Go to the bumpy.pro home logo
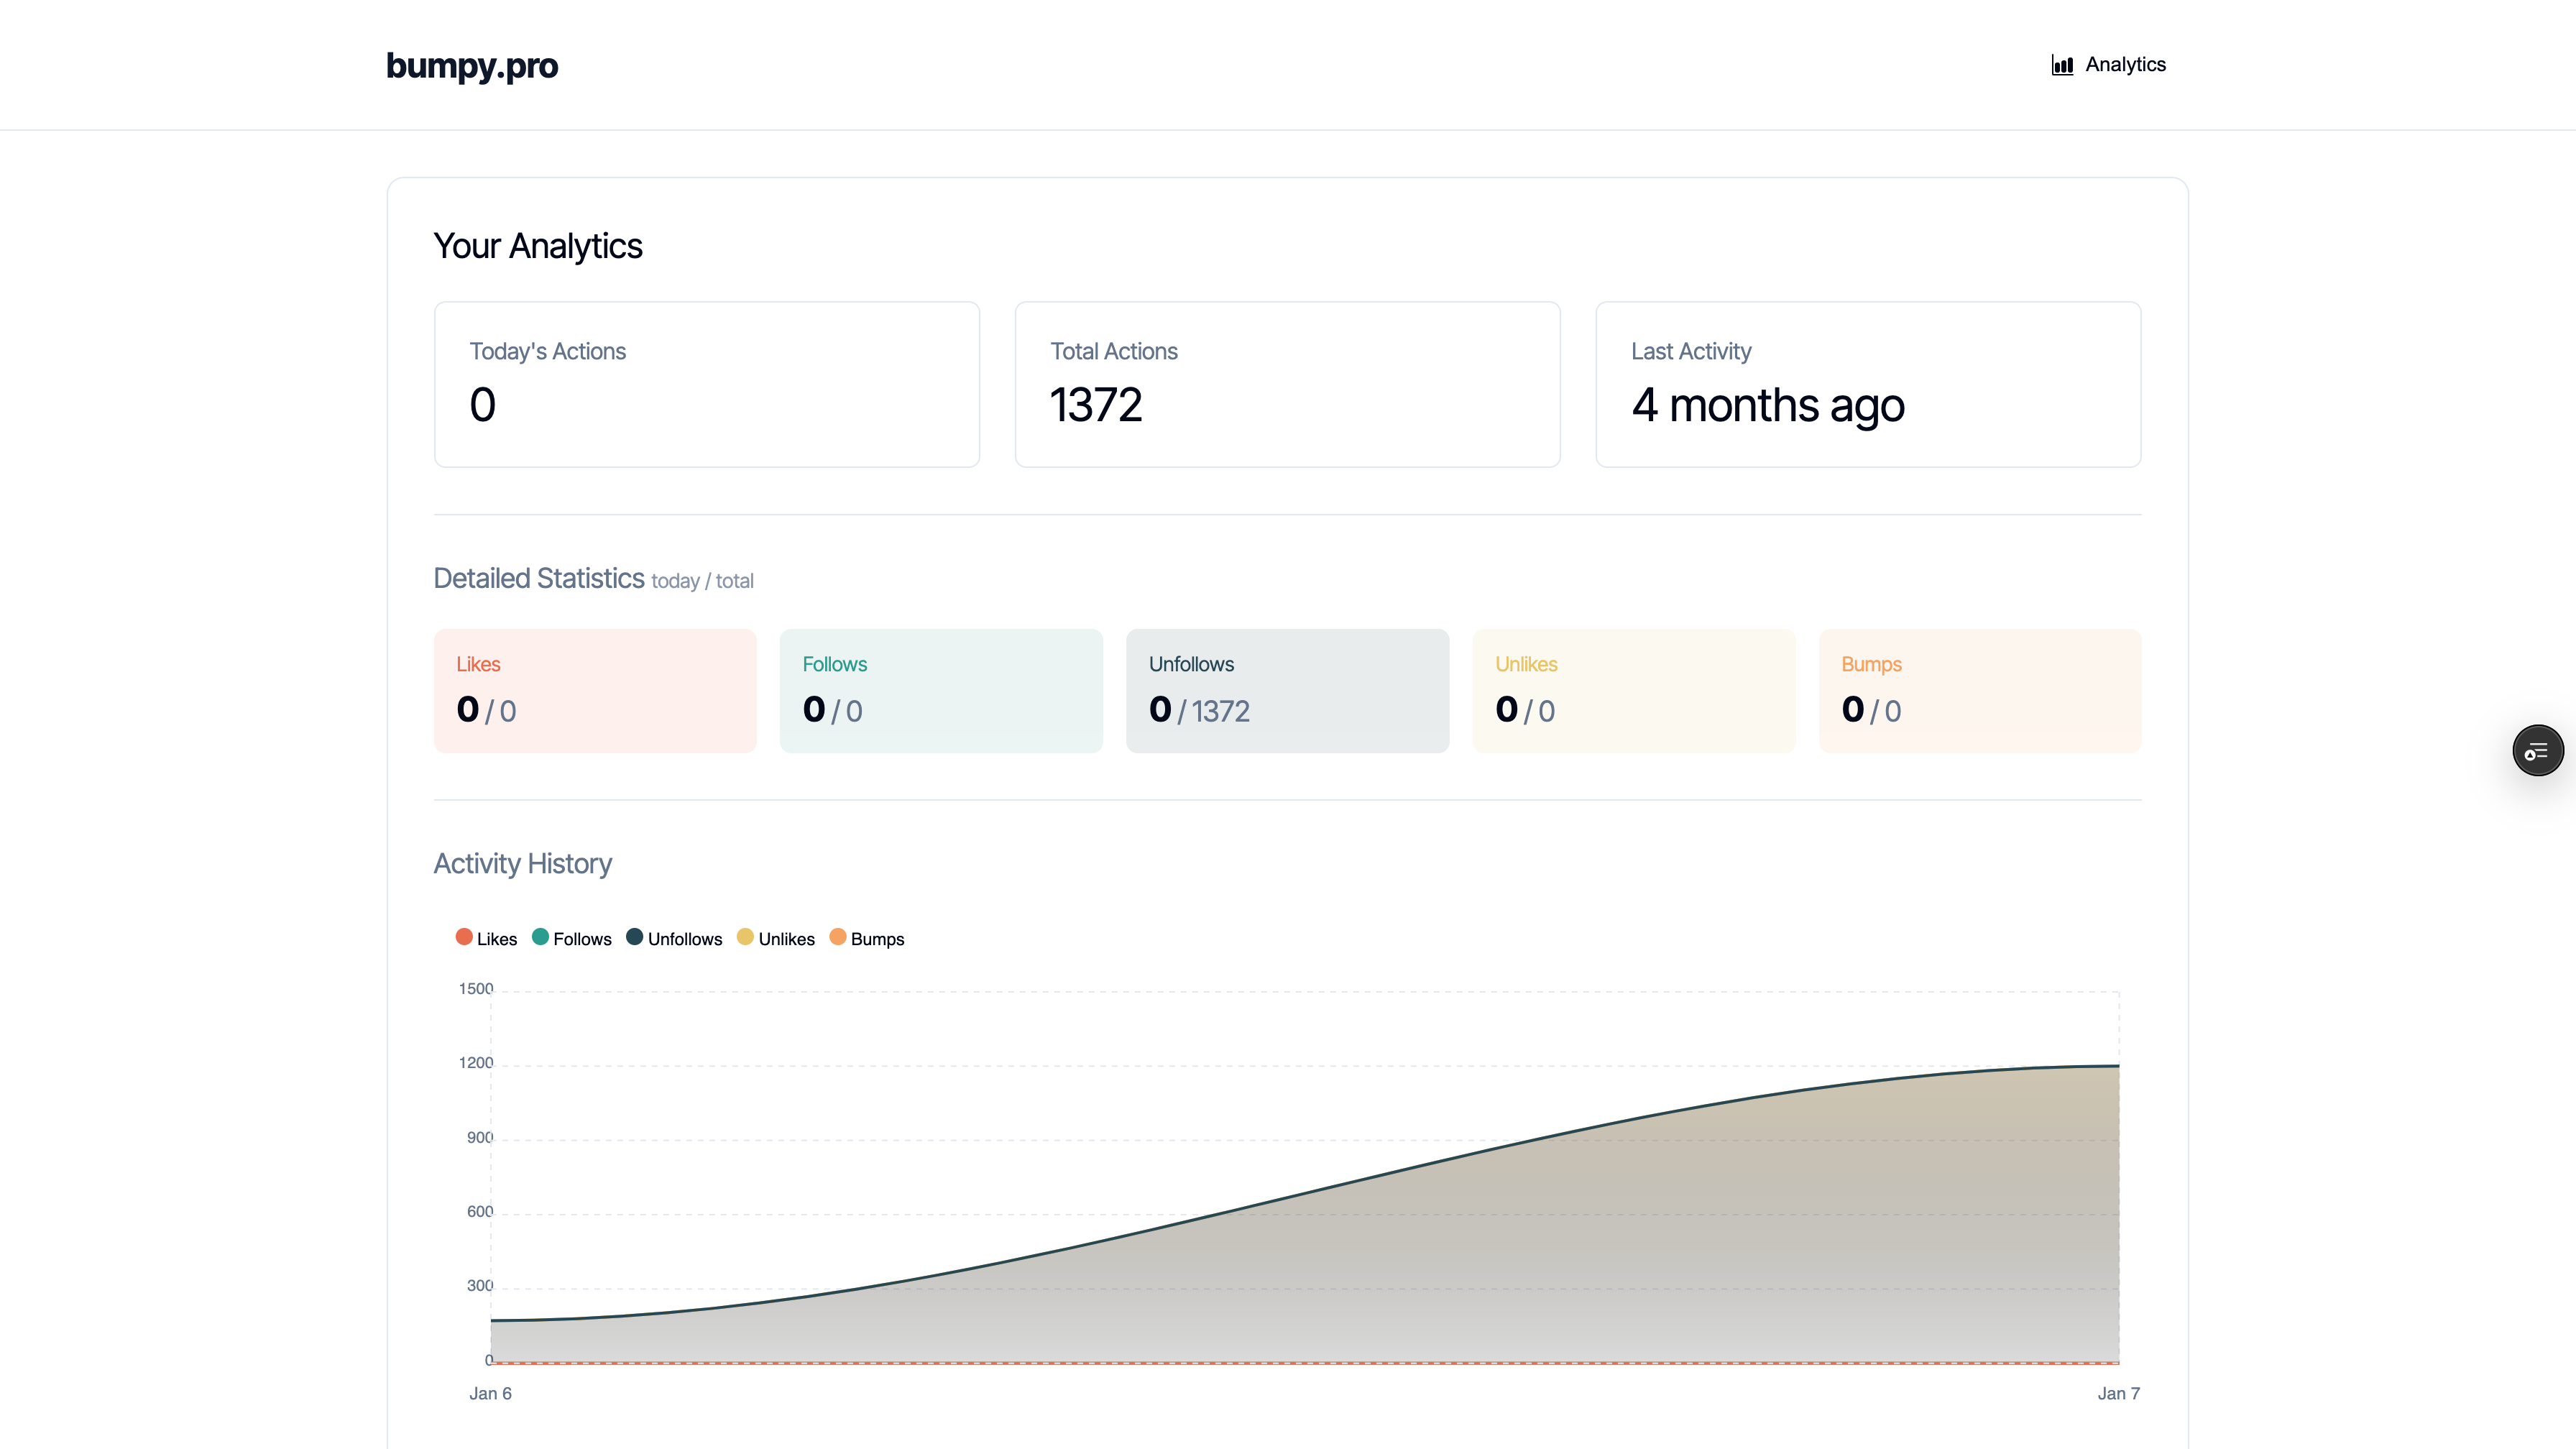The image size is (2576, 1449). [472, 66]
